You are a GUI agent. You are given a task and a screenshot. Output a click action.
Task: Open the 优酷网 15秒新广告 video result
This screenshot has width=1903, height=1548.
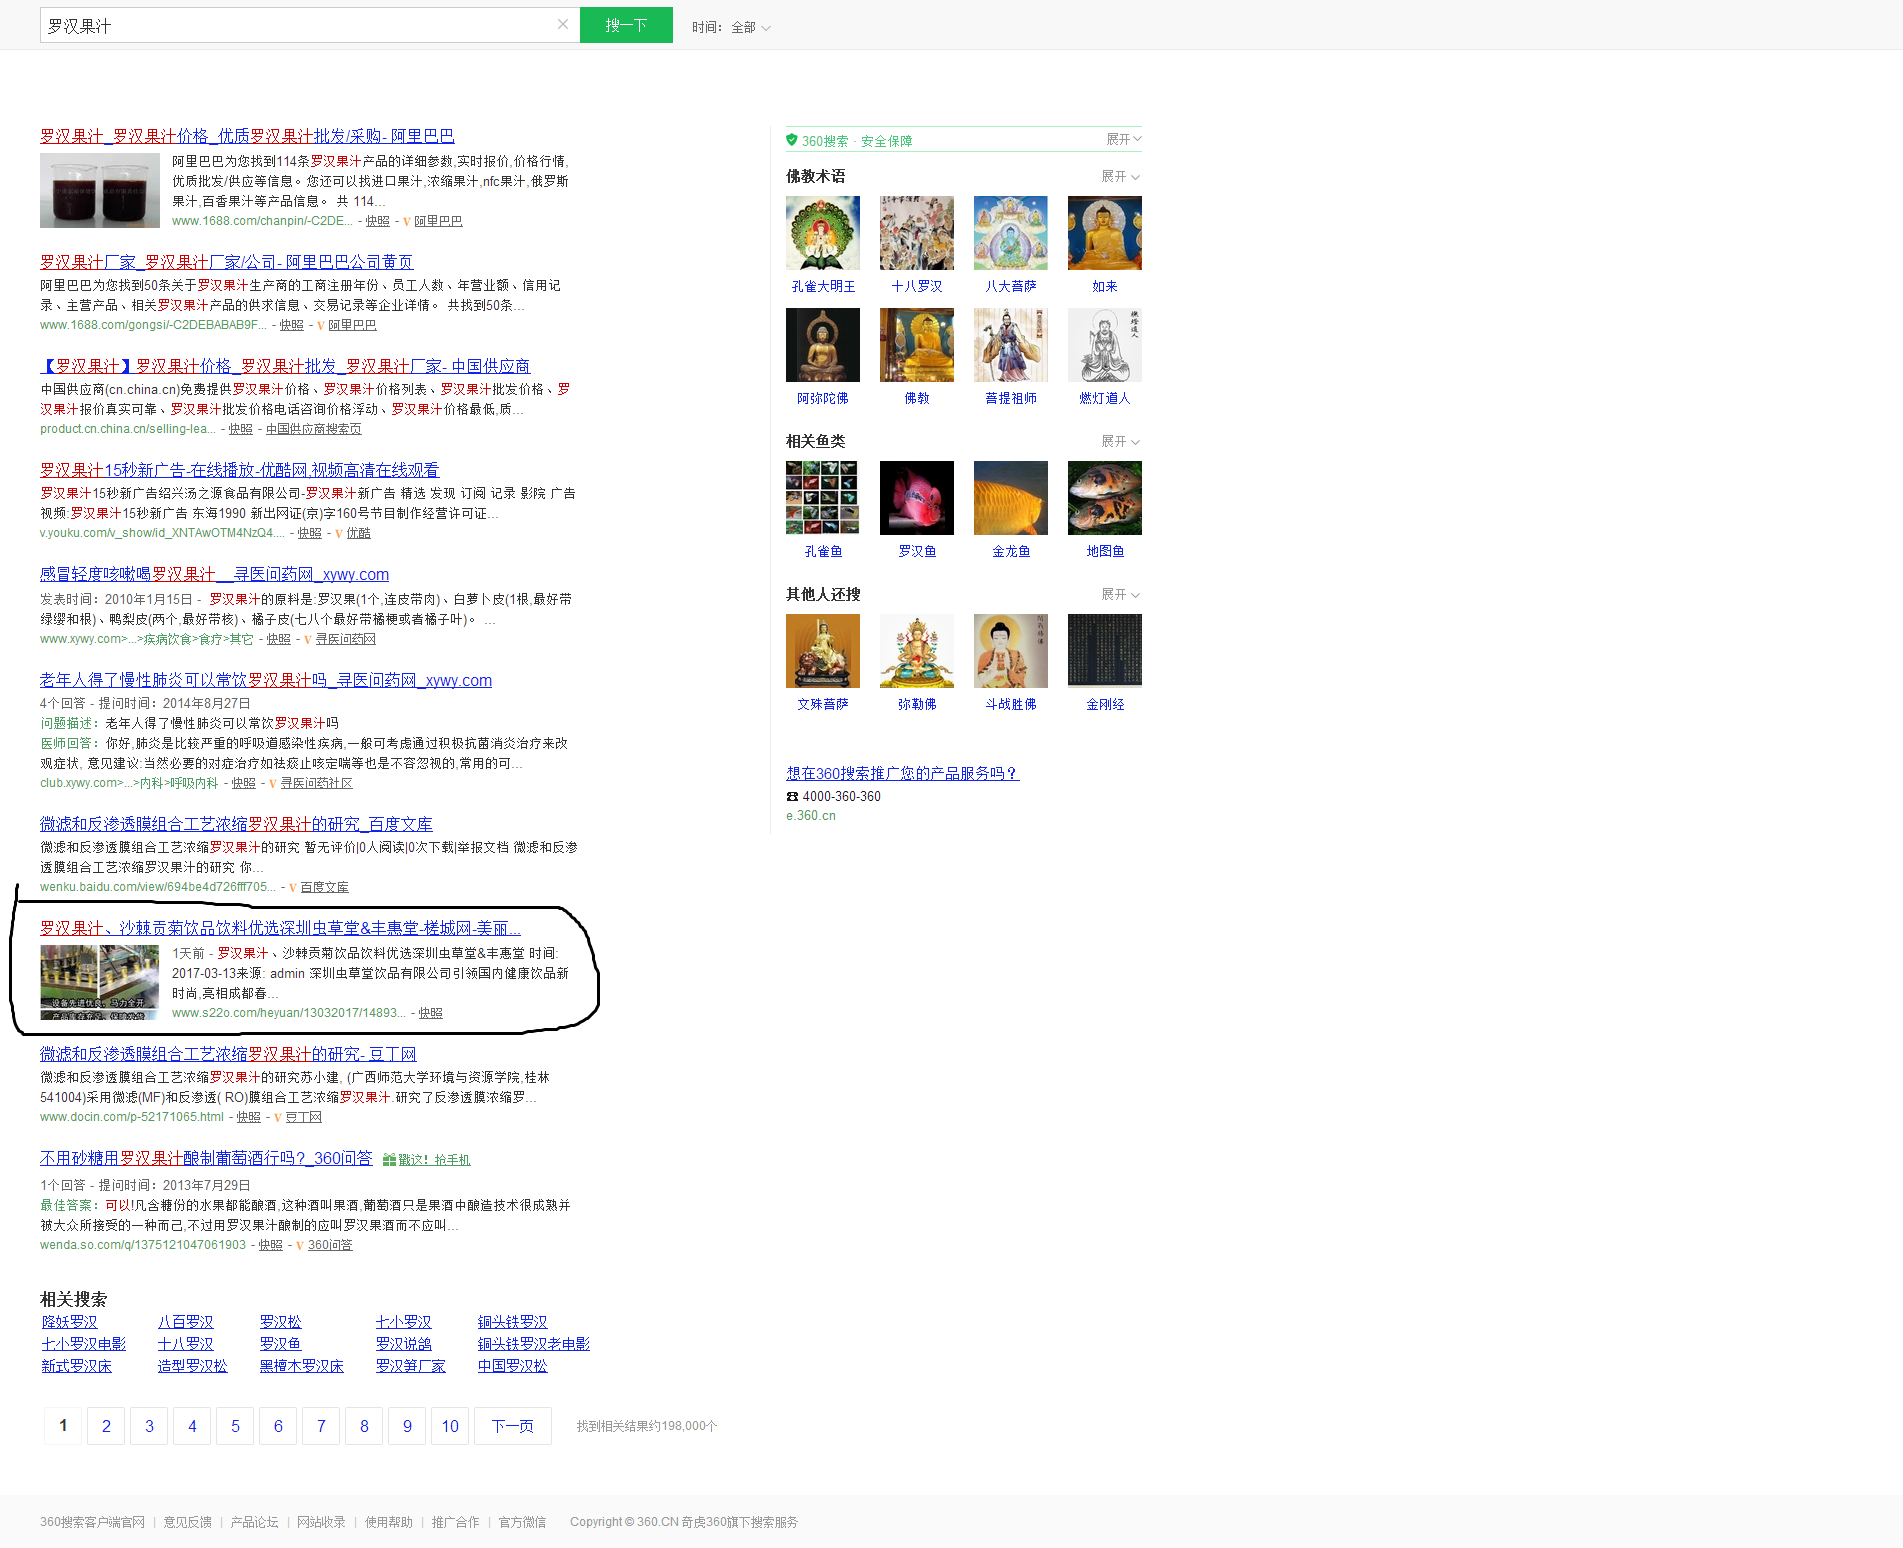tap(239, 470)
